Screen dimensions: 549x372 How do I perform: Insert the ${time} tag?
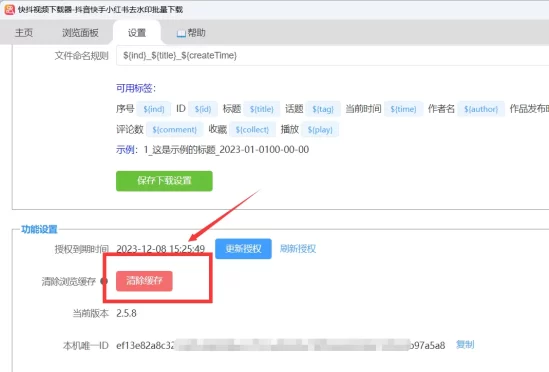(403, 109)
